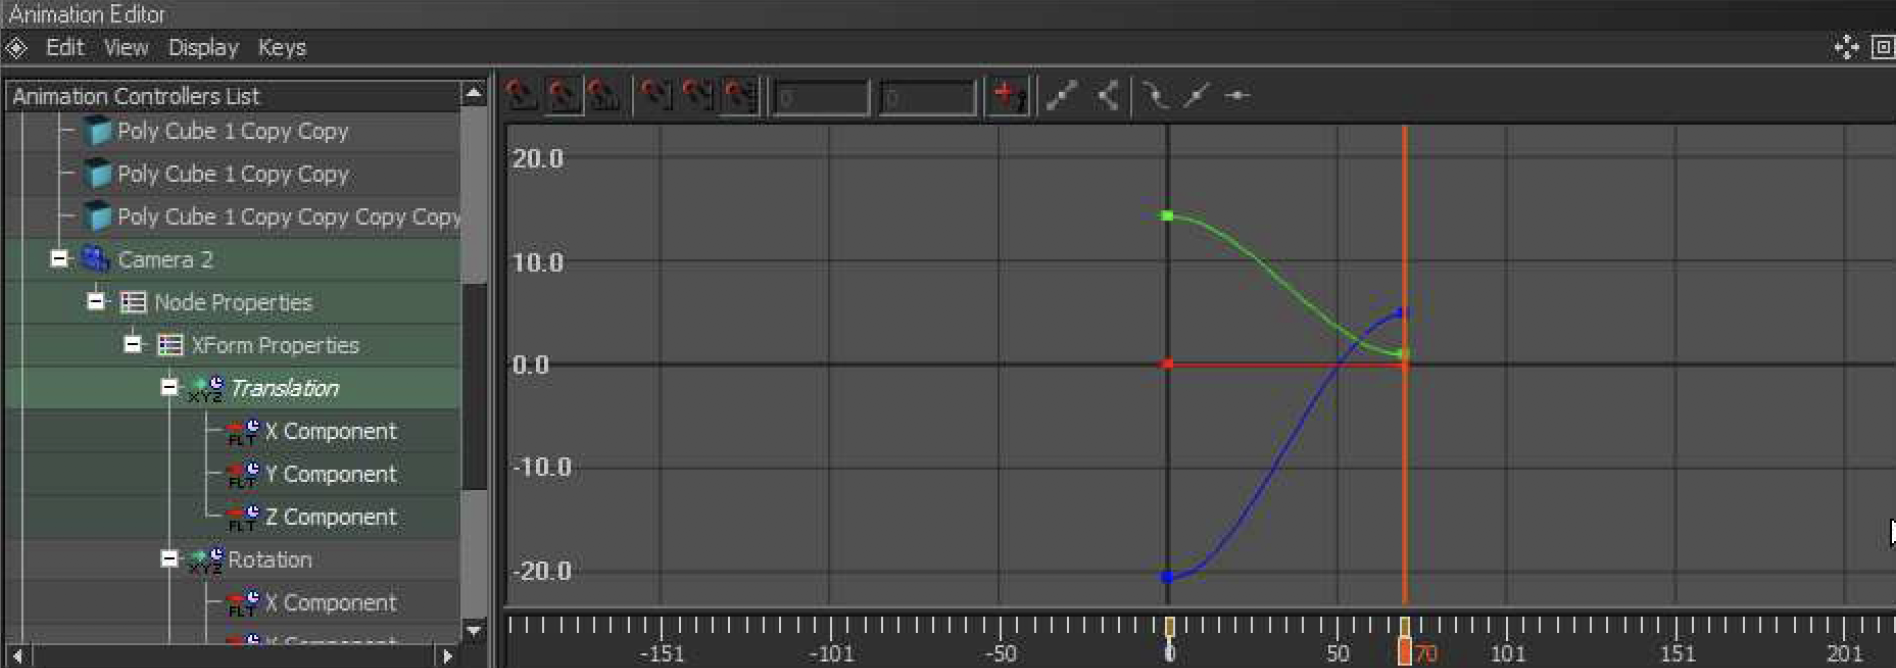Image resolution: width=1896 pixels, height=668 pixels.
Task: Open the Keys menu
Action: 281,47
